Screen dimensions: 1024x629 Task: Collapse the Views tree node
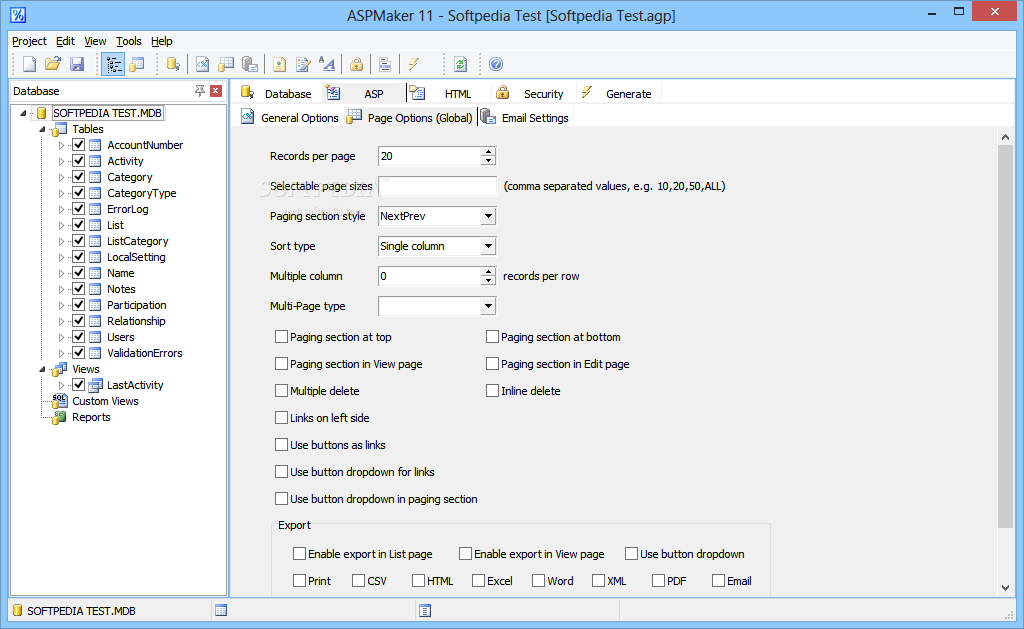pyautogui.click(x=42, y=370)
